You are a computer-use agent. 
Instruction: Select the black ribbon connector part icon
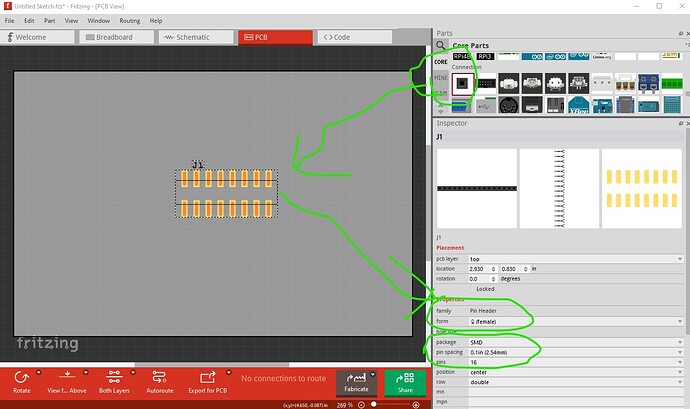486,84
